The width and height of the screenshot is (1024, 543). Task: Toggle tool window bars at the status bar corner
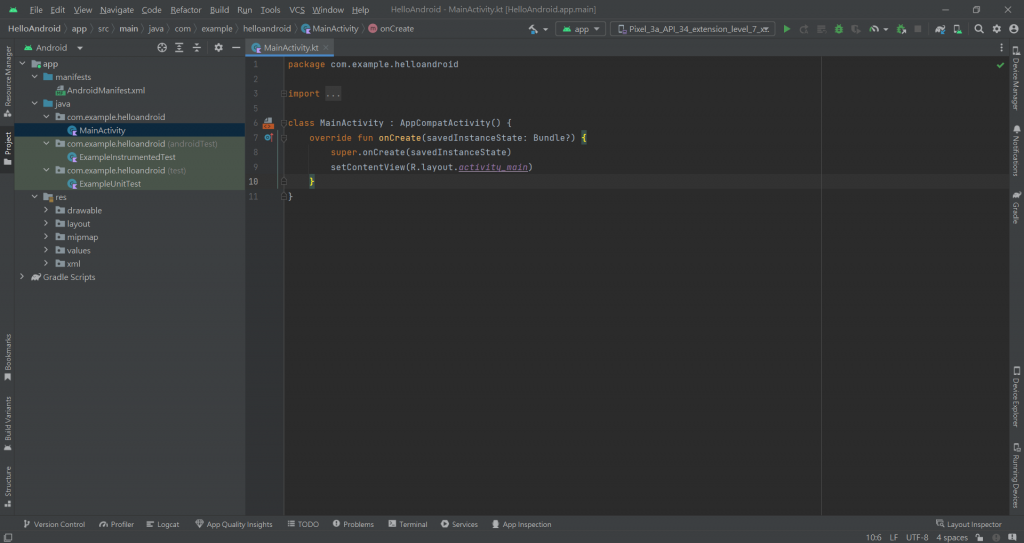pyautogui.click(x=8, y=538)
